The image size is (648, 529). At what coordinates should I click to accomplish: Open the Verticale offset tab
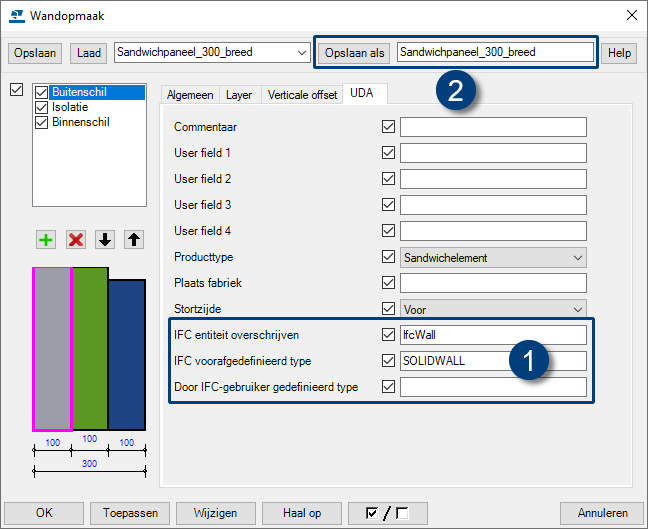[301, 95]
